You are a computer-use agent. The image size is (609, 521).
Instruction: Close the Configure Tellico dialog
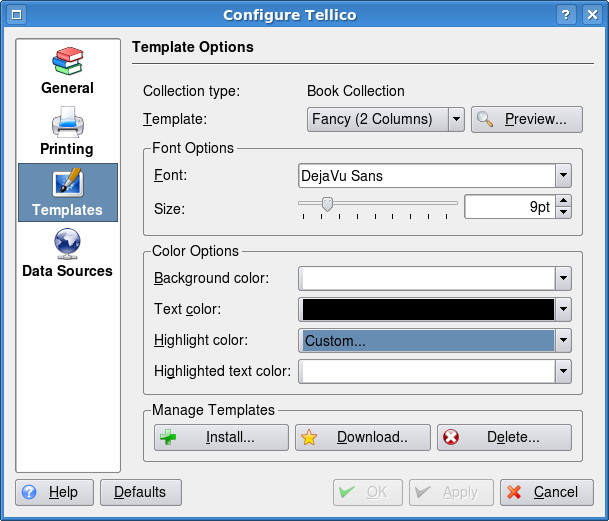click(x=592, y=15)
